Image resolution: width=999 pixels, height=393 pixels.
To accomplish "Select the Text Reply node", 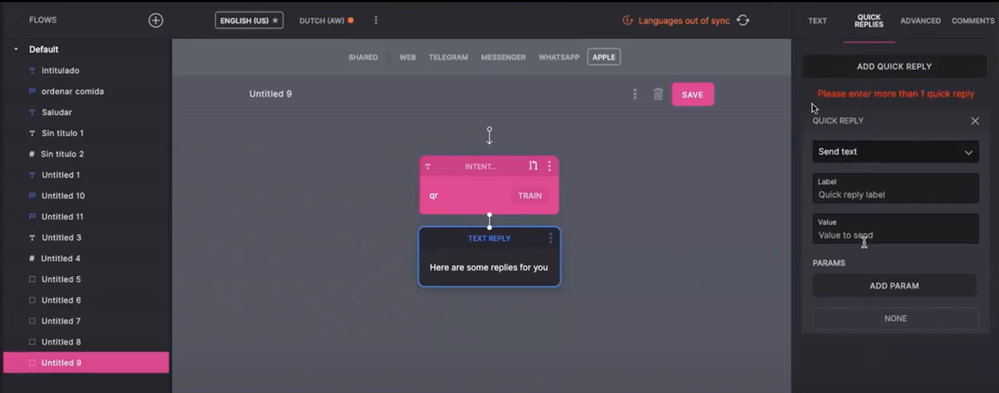I will click(x=489, y=257).
